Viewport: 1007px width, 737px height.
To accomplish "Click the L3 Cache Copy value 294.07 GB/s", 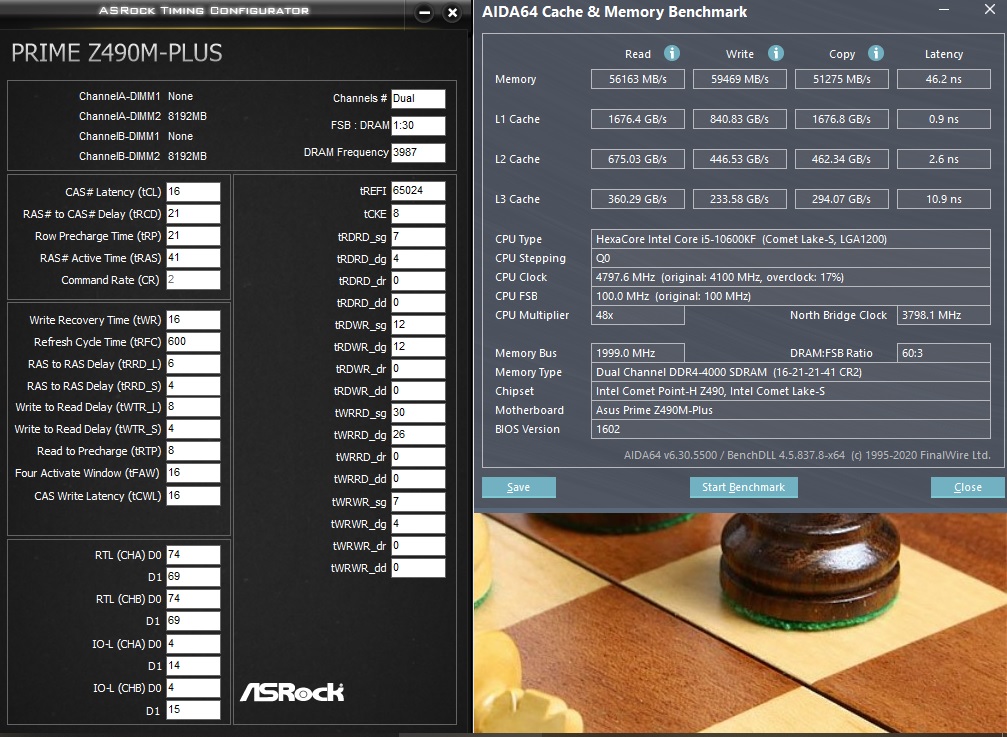I will (x=842, y=199).
